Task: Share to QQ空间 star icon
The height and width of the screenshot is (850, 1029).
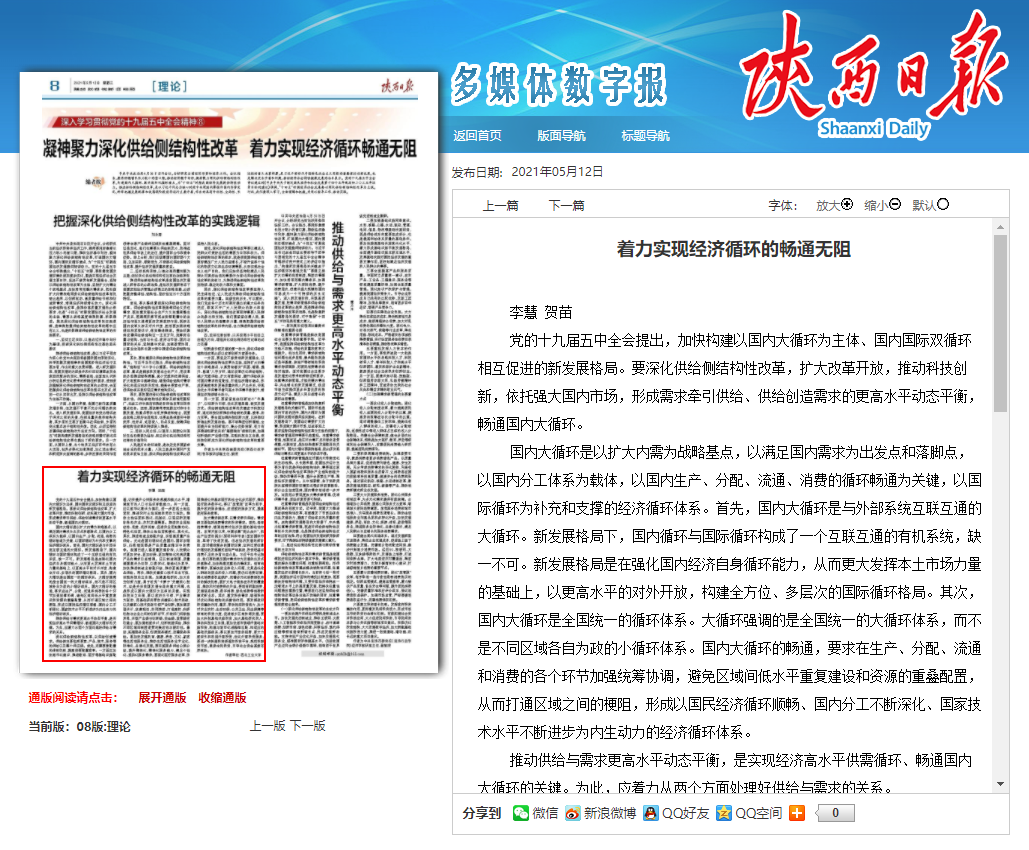Action: pos(724,813)
